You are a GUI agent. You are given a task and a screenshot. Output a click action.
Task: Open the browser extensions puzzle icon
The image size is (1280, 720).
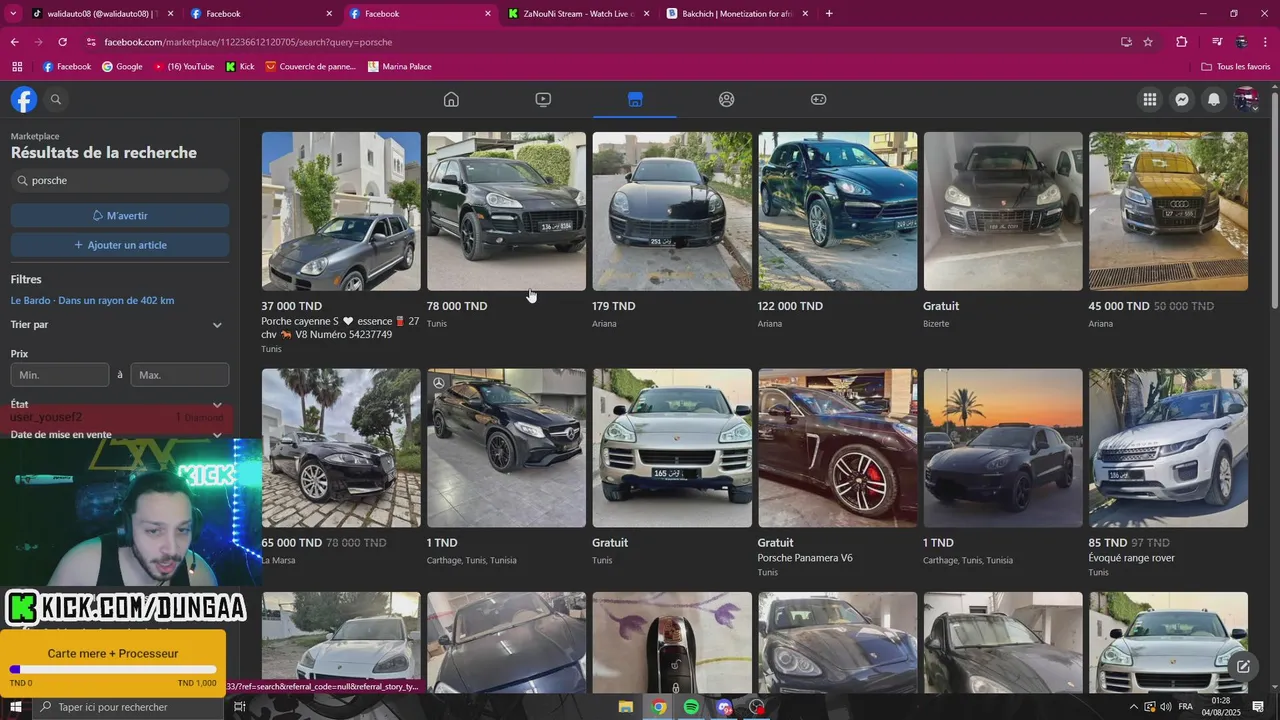(x=1181, y=42)
